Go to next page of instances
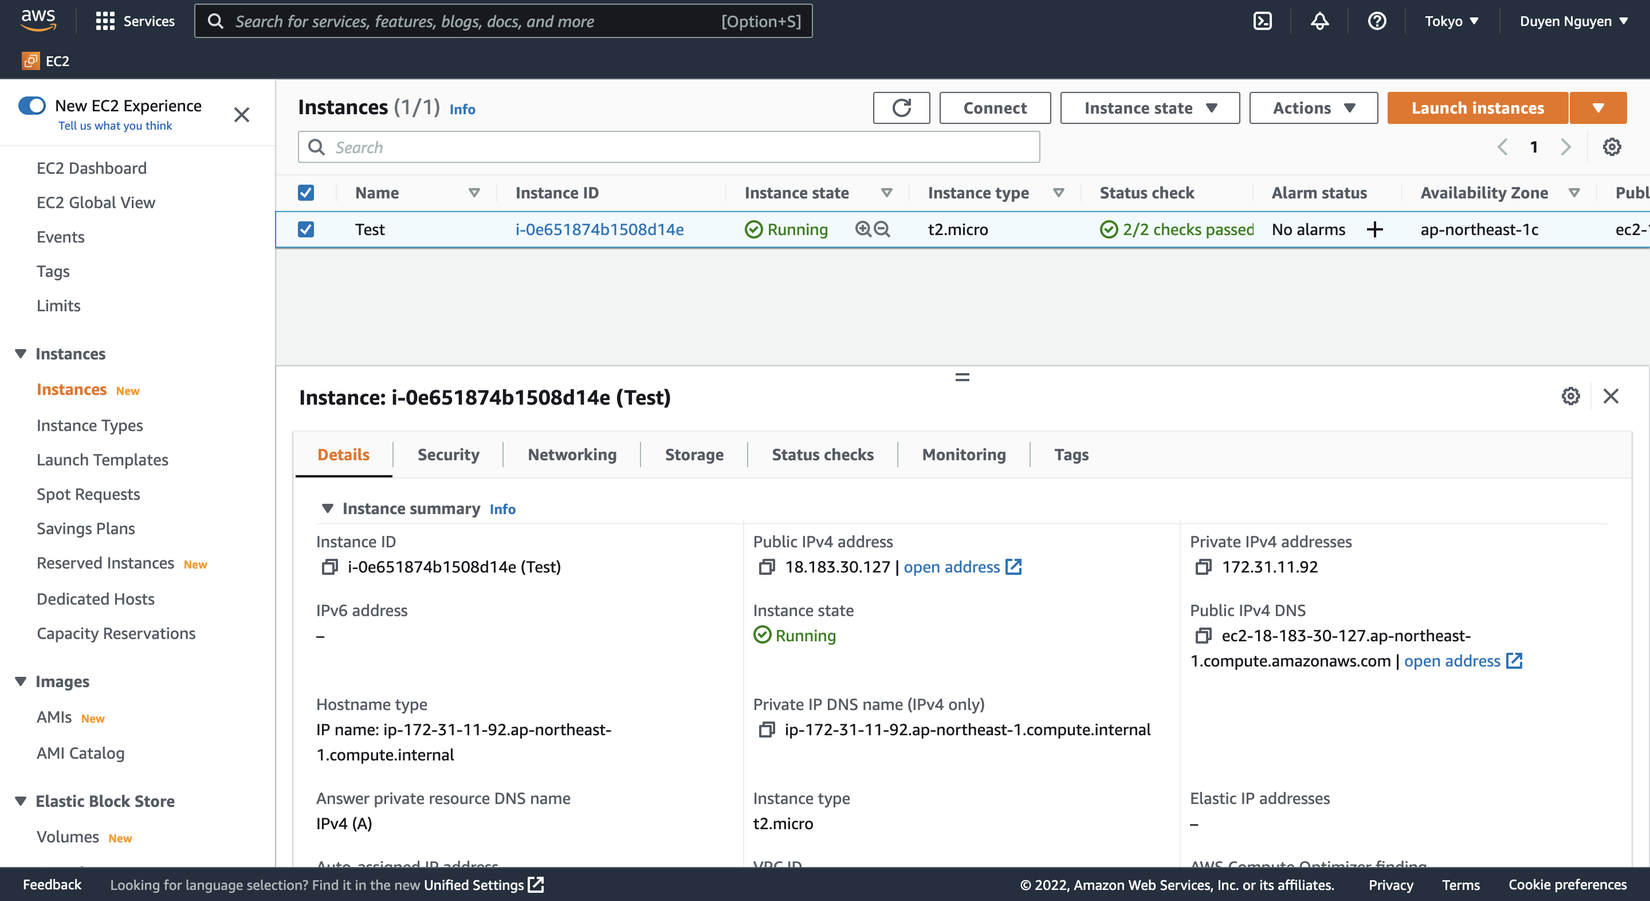The width and height of the screenshot is (1650, 901). [x=1566, y=147]
